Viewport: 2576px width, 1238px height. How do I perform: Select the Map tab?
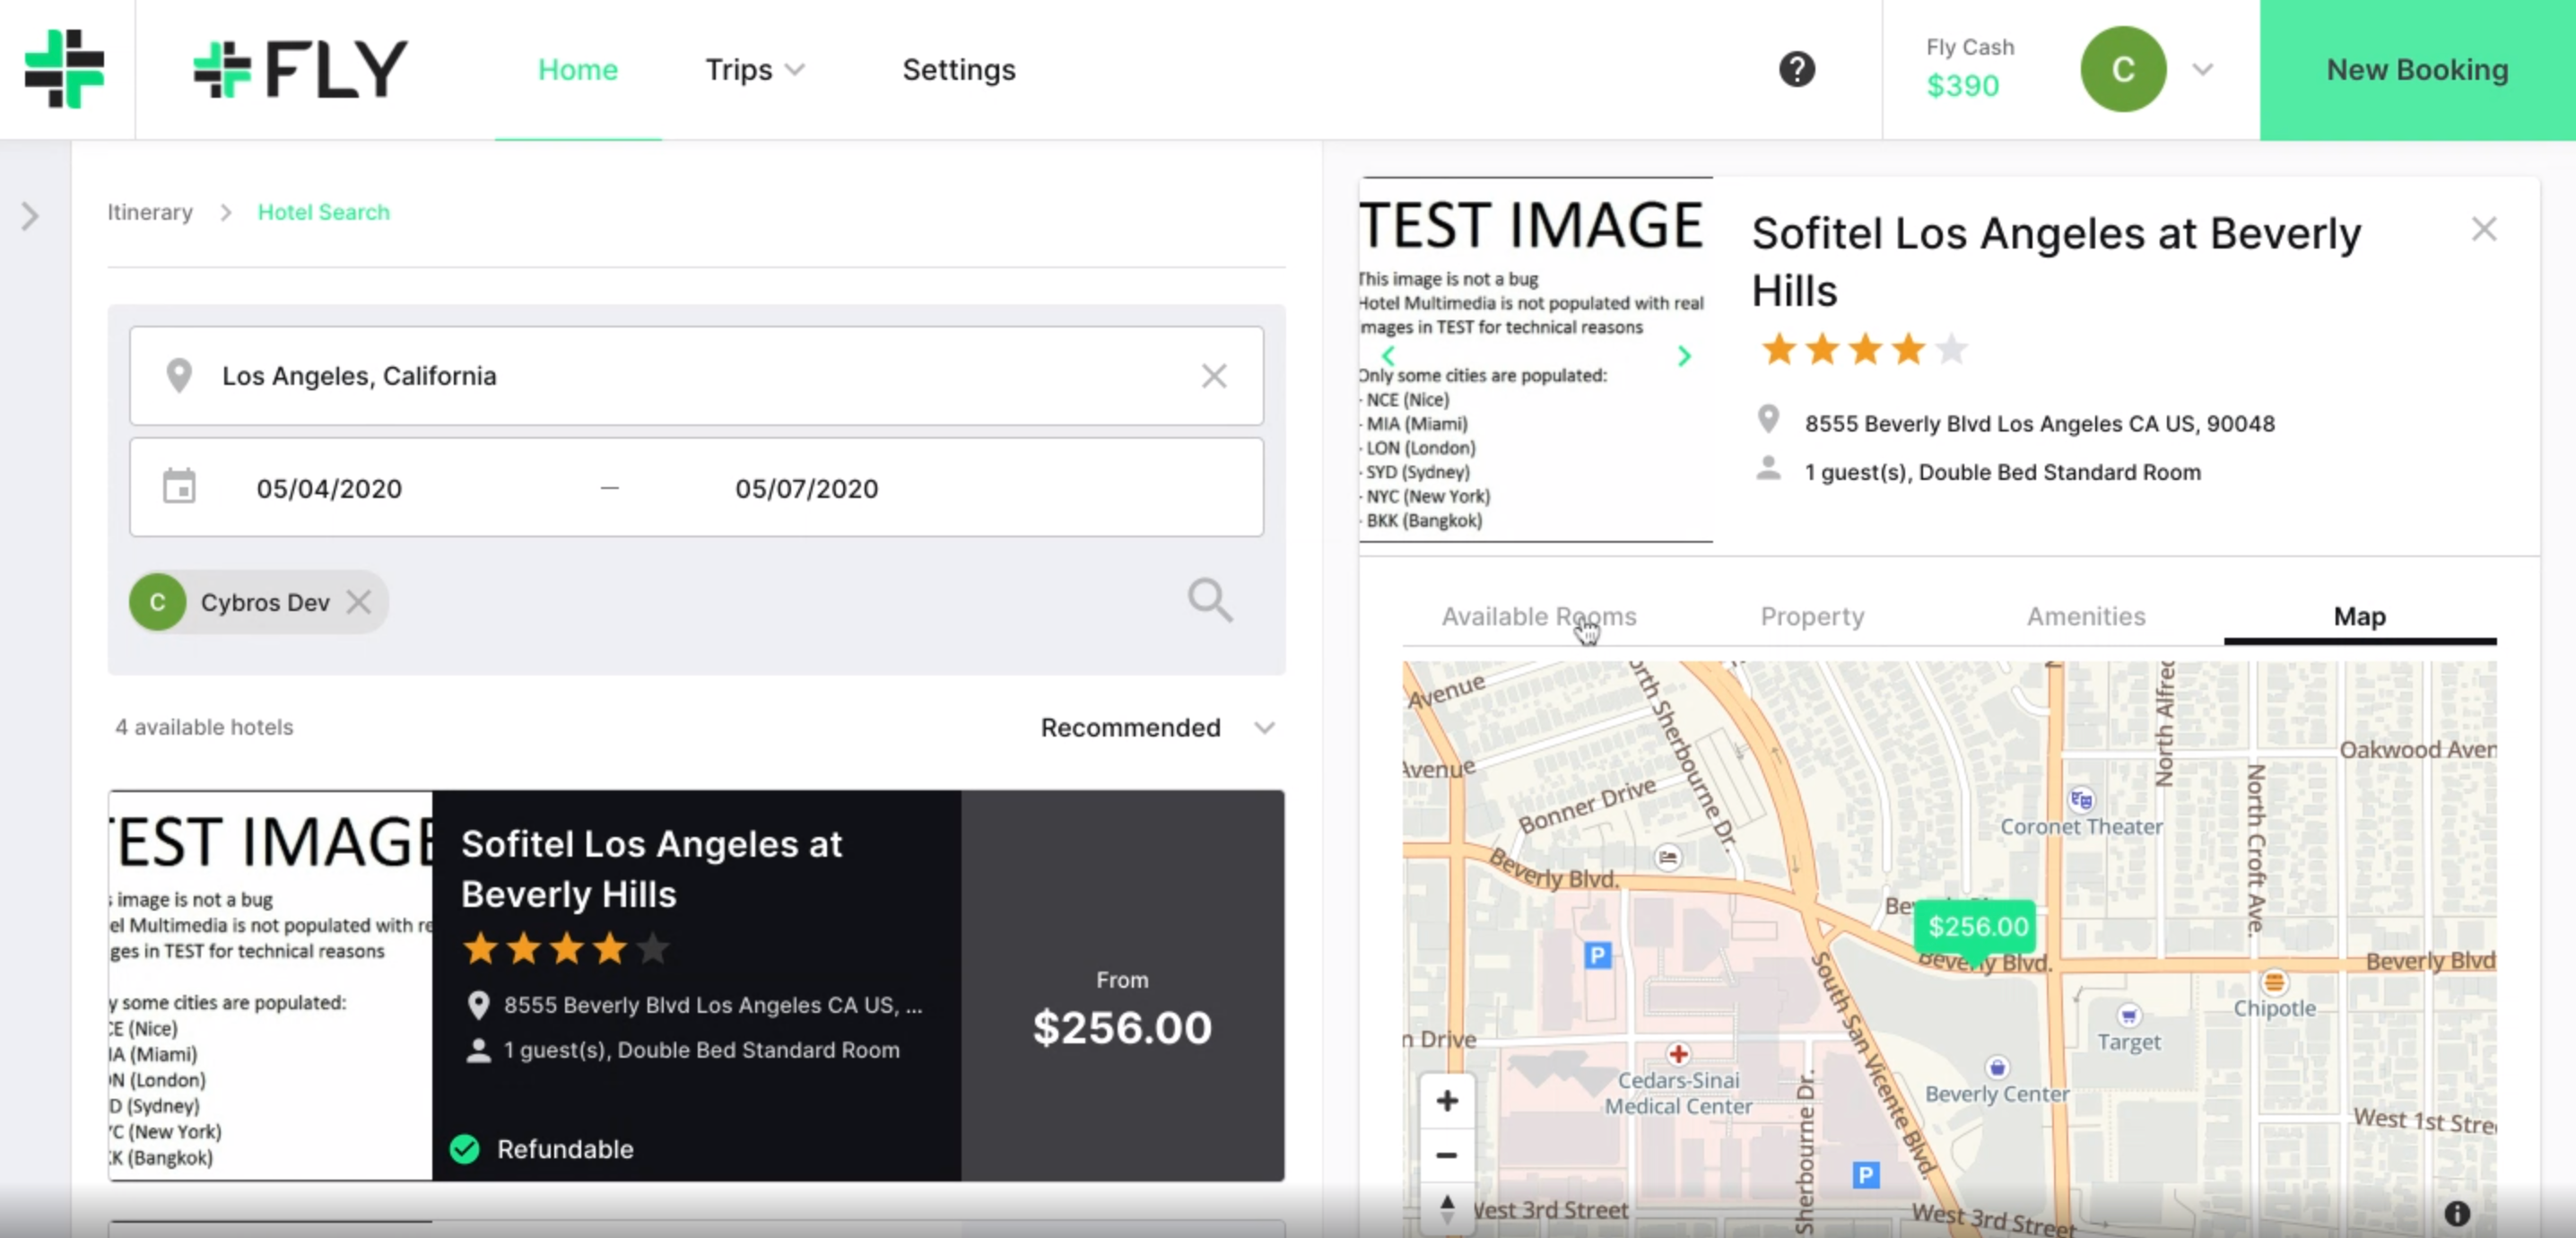tap(2359, 617)
